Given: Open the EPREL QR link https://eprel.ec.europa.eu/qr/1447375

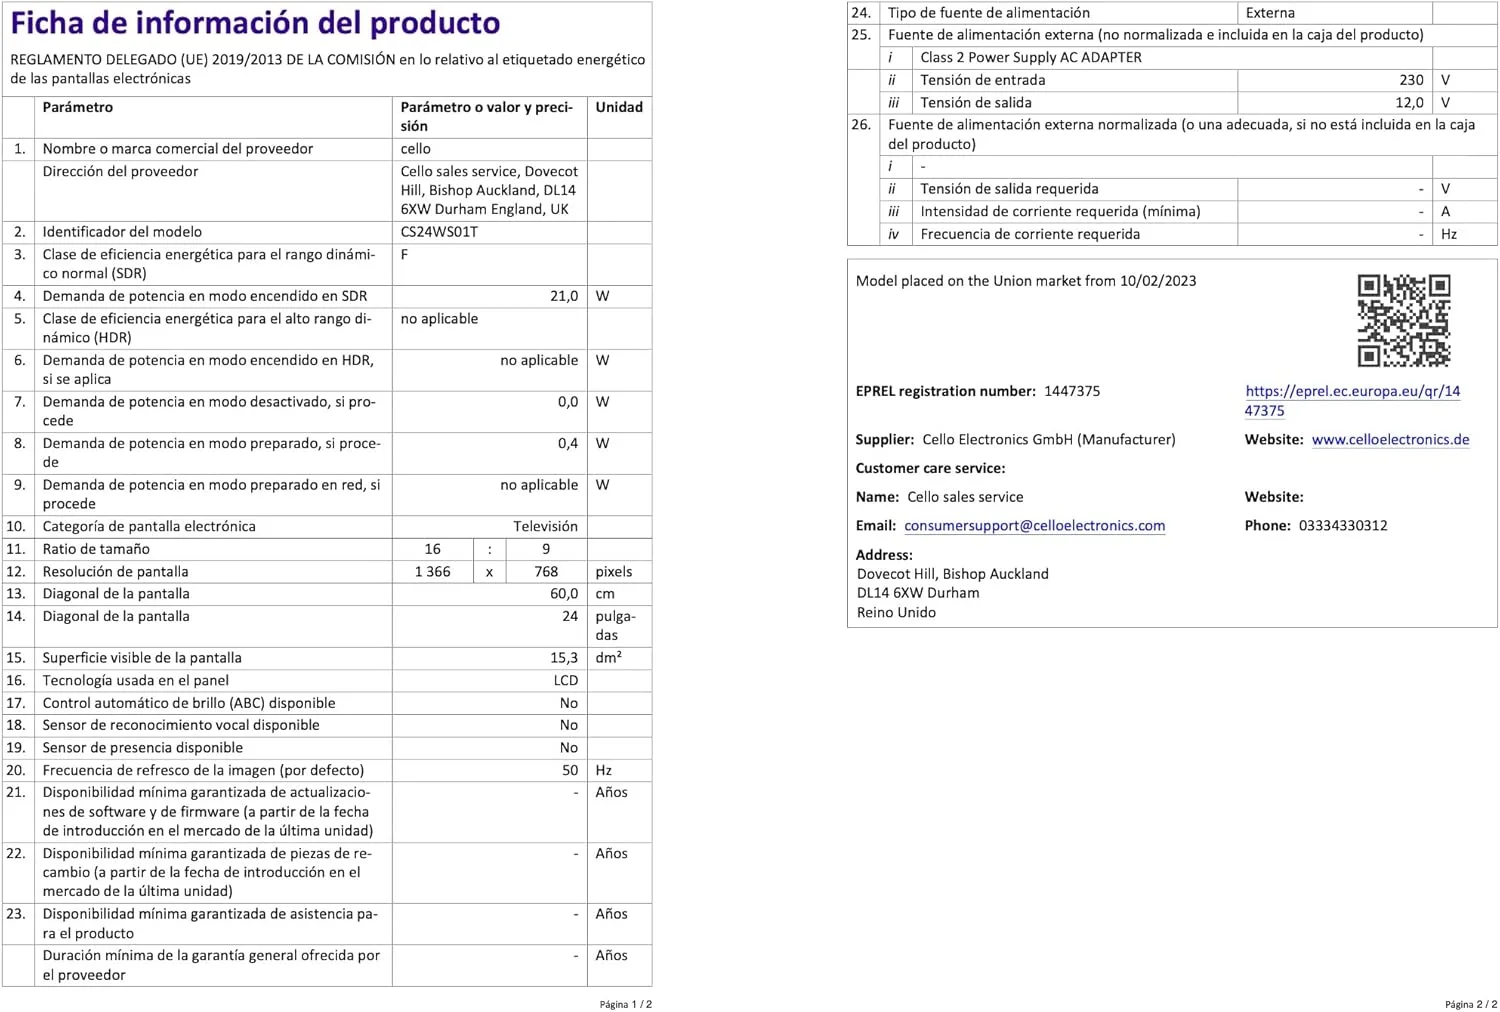Looking at the screenshot, I should (x=1352, y=401).
